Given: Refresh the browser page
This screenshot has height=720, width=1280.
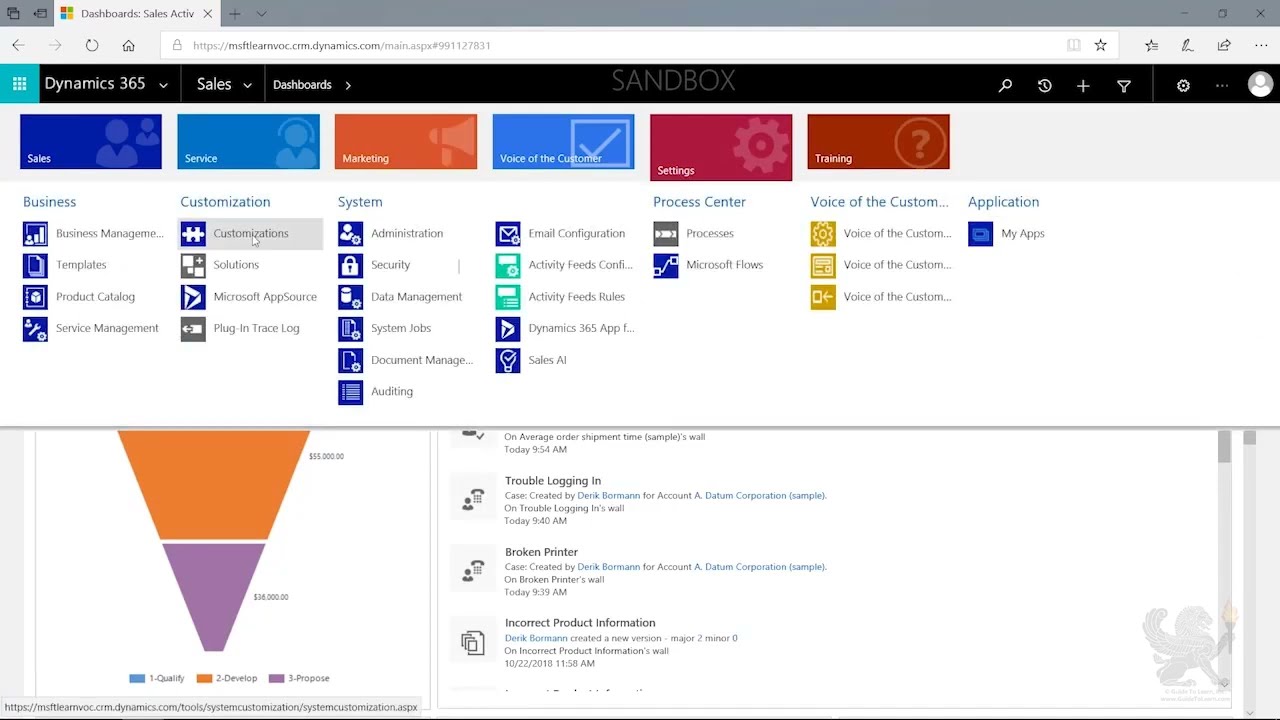Looking at the screenshot, I should 92,45.
